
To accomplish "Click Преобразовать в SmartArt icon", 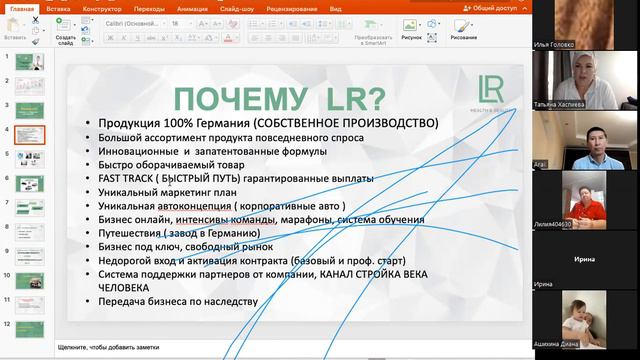I will point(371,25).
